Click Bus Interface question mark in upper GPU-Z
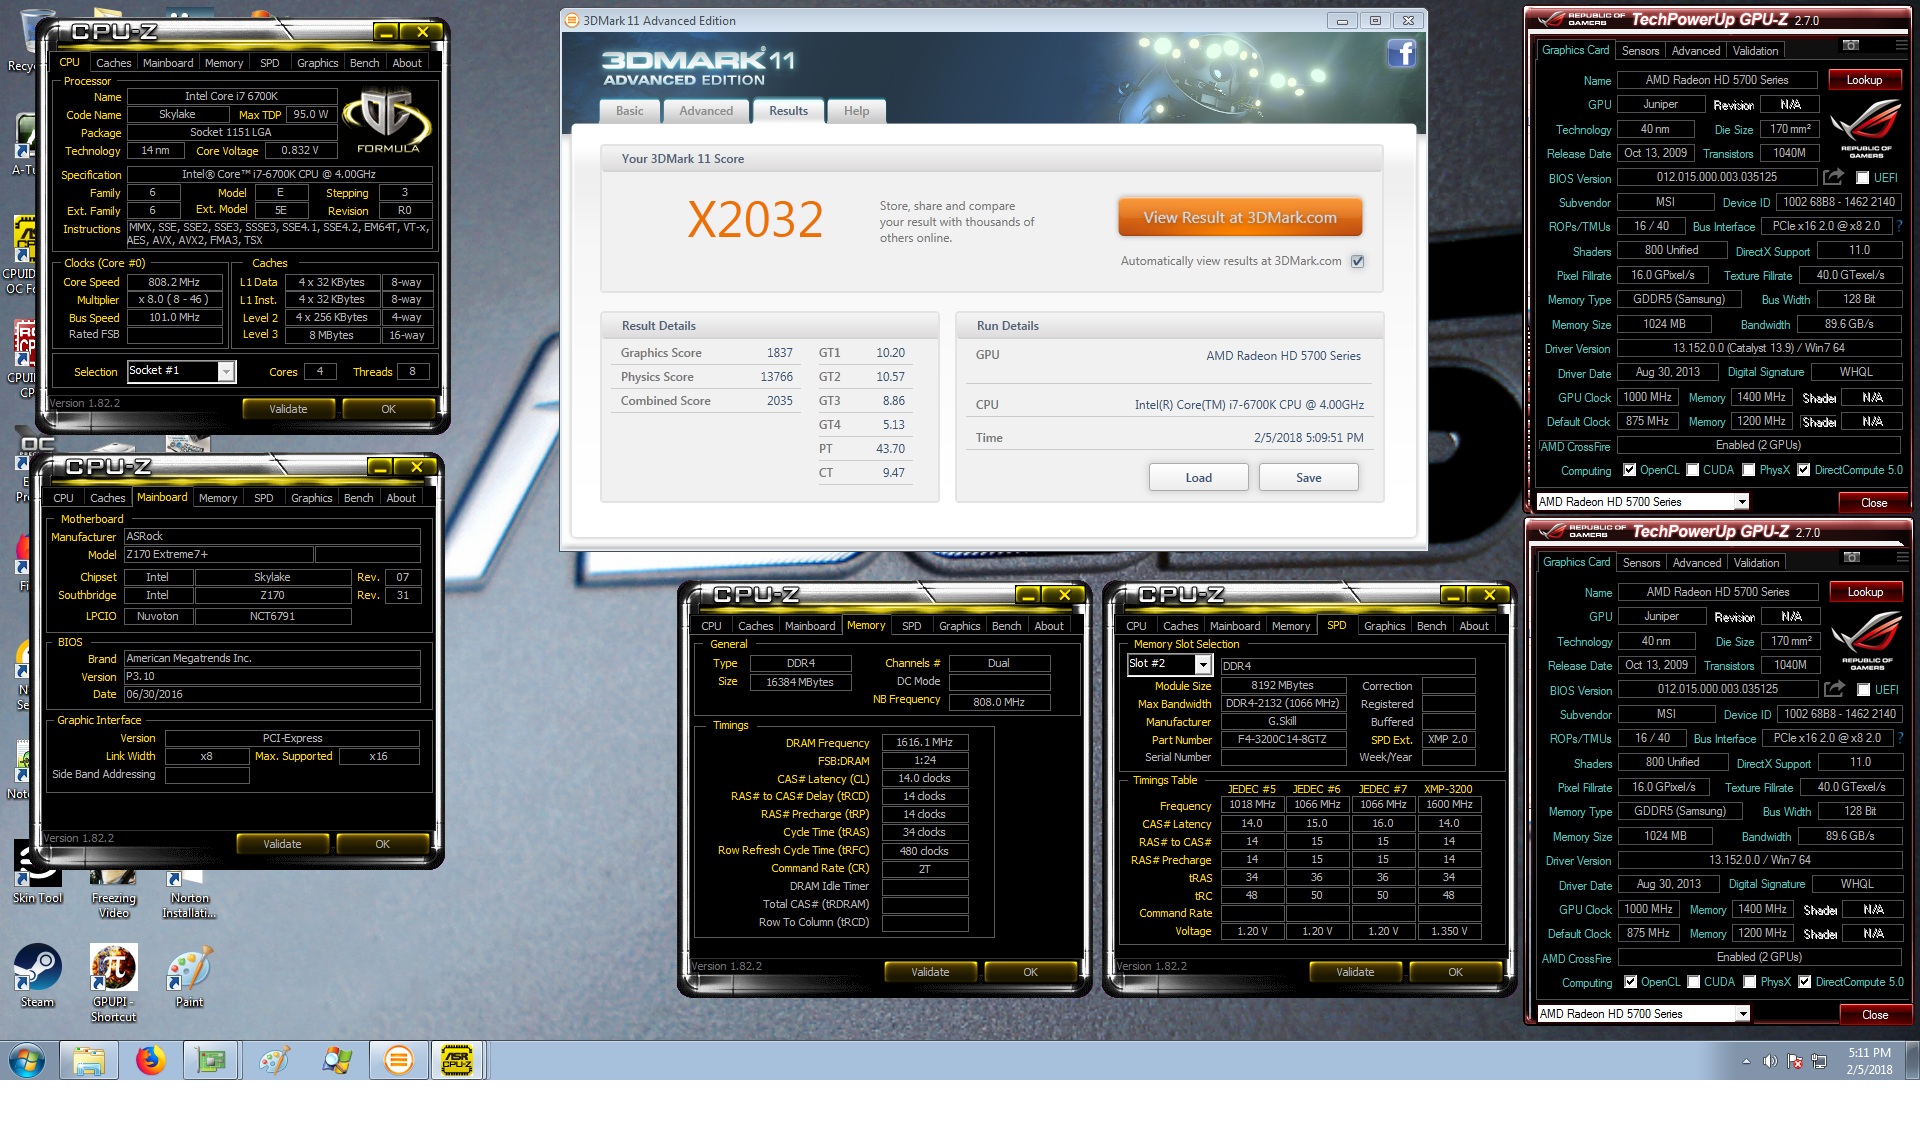The height and width of the screenshot is (1134, 1920). point(1899,226)
